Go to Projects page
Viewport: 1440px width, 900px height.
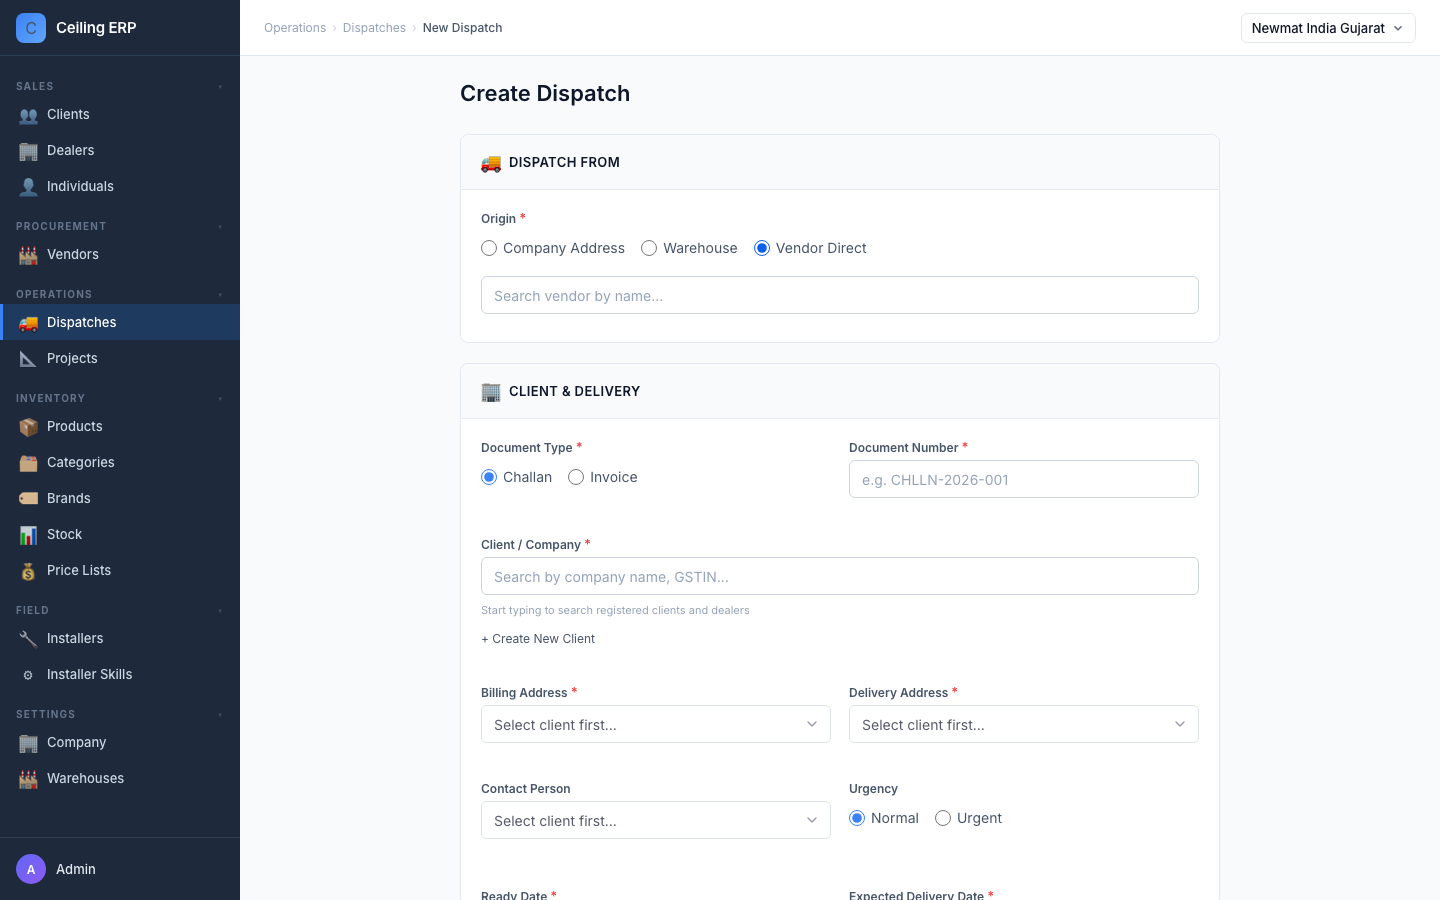(x=120, y=358)
